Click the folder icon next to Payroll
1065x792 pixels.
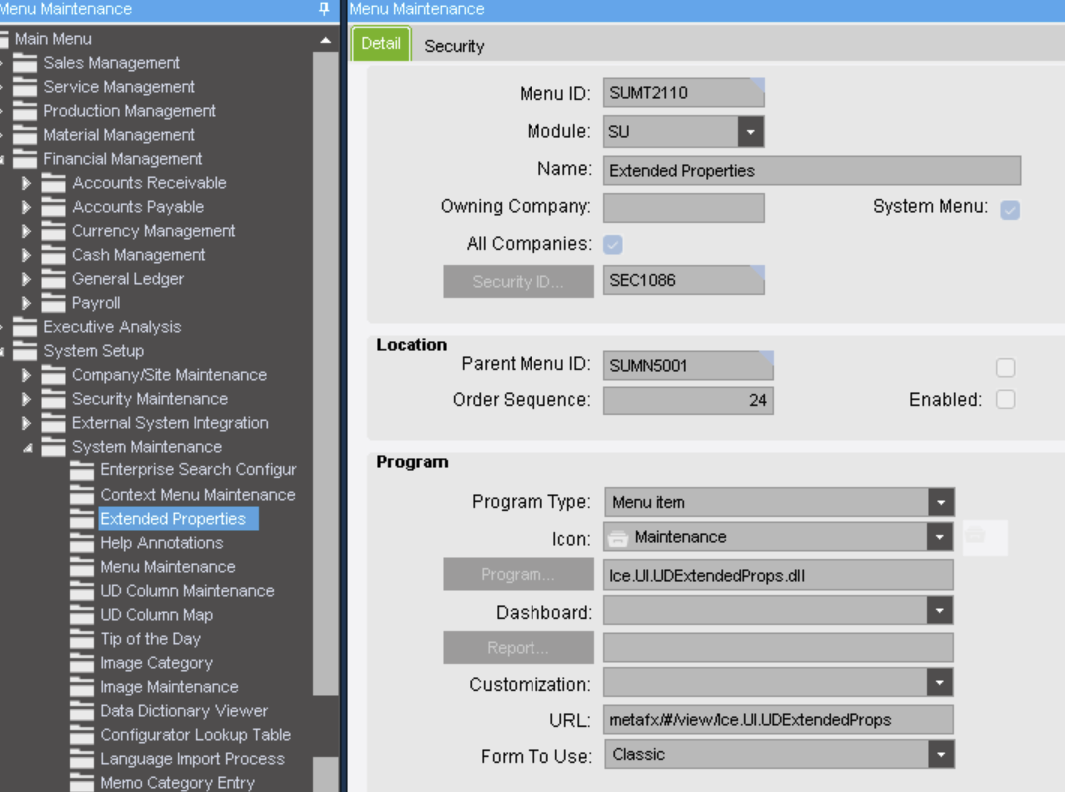54,303
